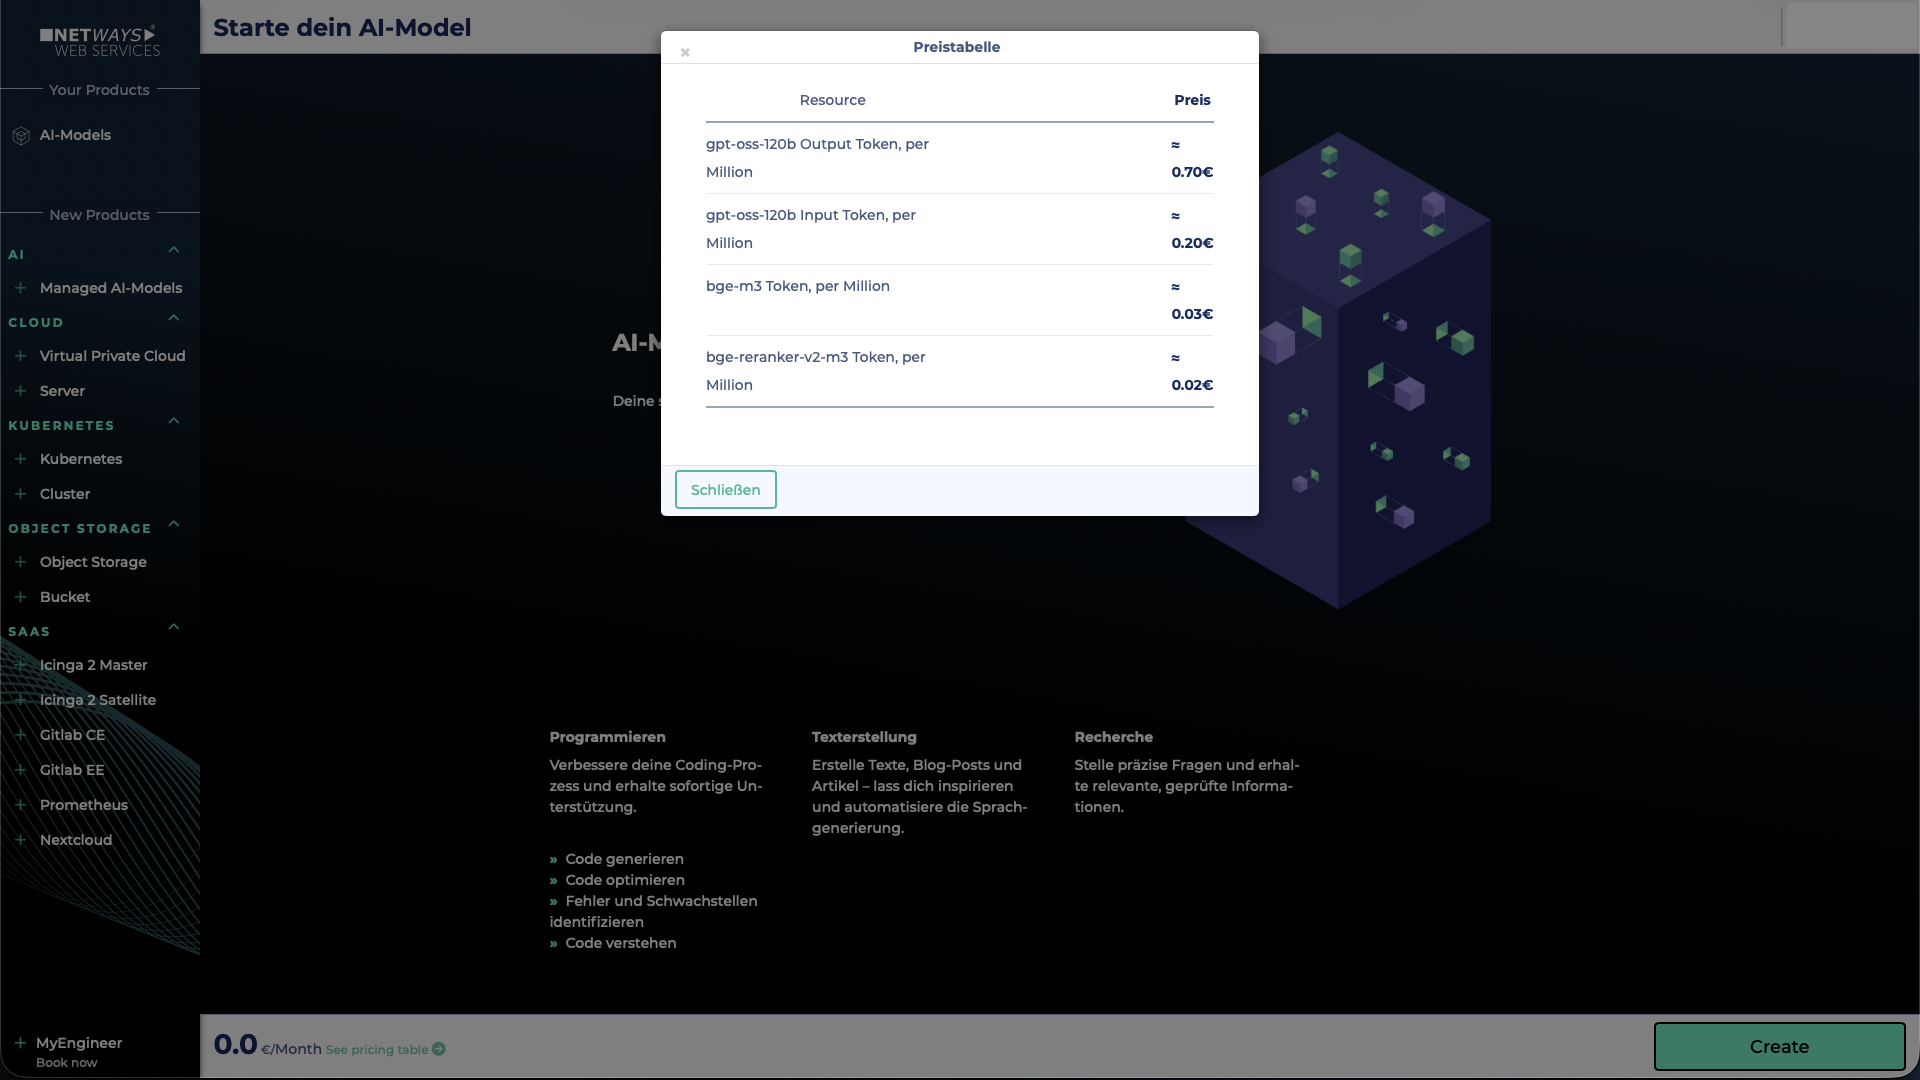Screen dimensions: 1920x1080
Task: Close the Preistabelle dialog with the X
Action: [685, 53]
